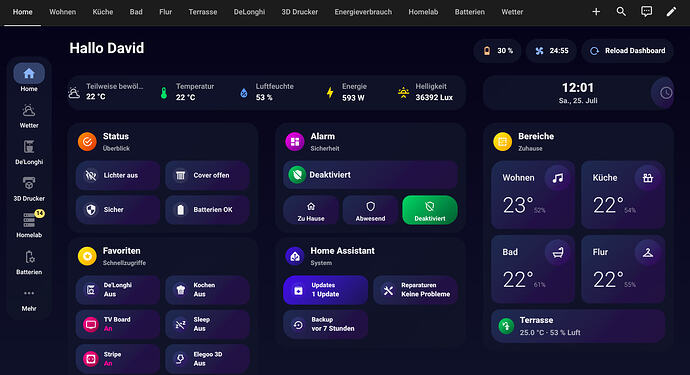This screenshot has height=375, width=690.
Task: Toggle the TV Board An switch
Action: coord(118,324)
